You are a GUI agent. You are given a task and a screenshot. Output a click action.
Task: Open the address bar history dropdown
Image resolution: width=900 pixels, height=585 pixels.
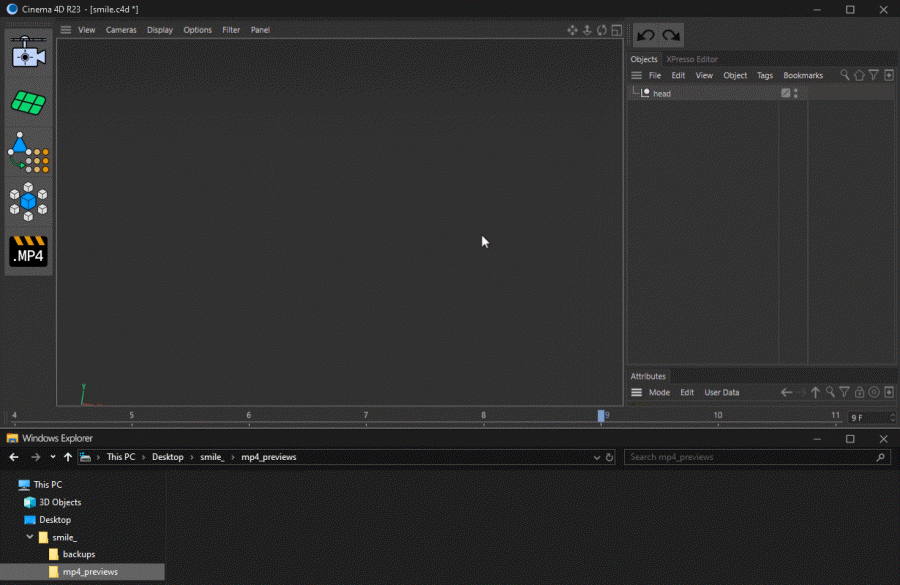(x=596, y=458)
